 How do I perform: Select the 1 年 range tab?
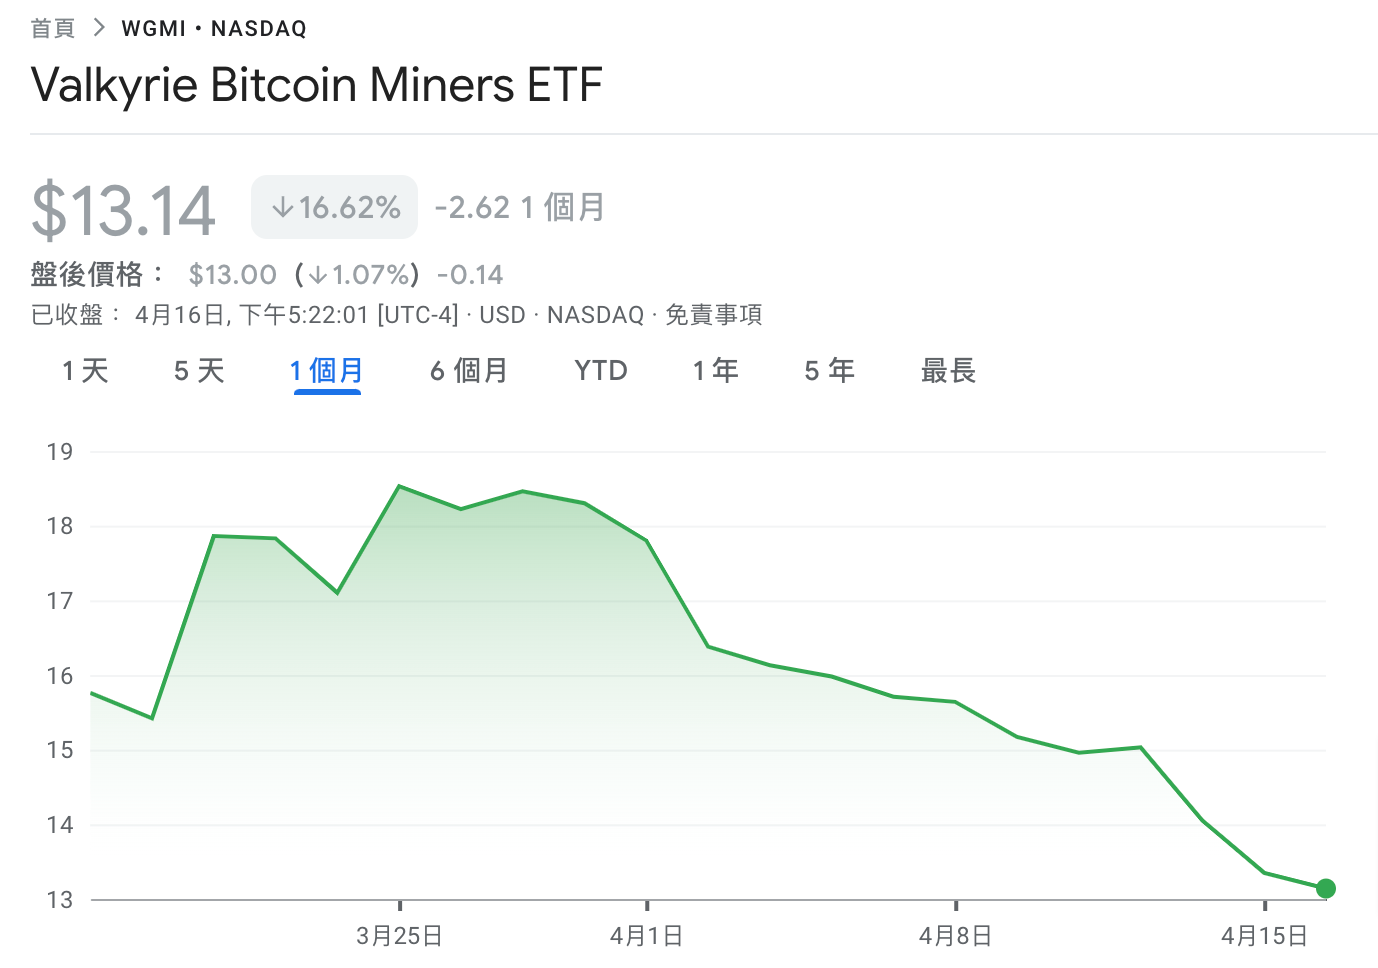pyautogui.click(x=715, y=371)
